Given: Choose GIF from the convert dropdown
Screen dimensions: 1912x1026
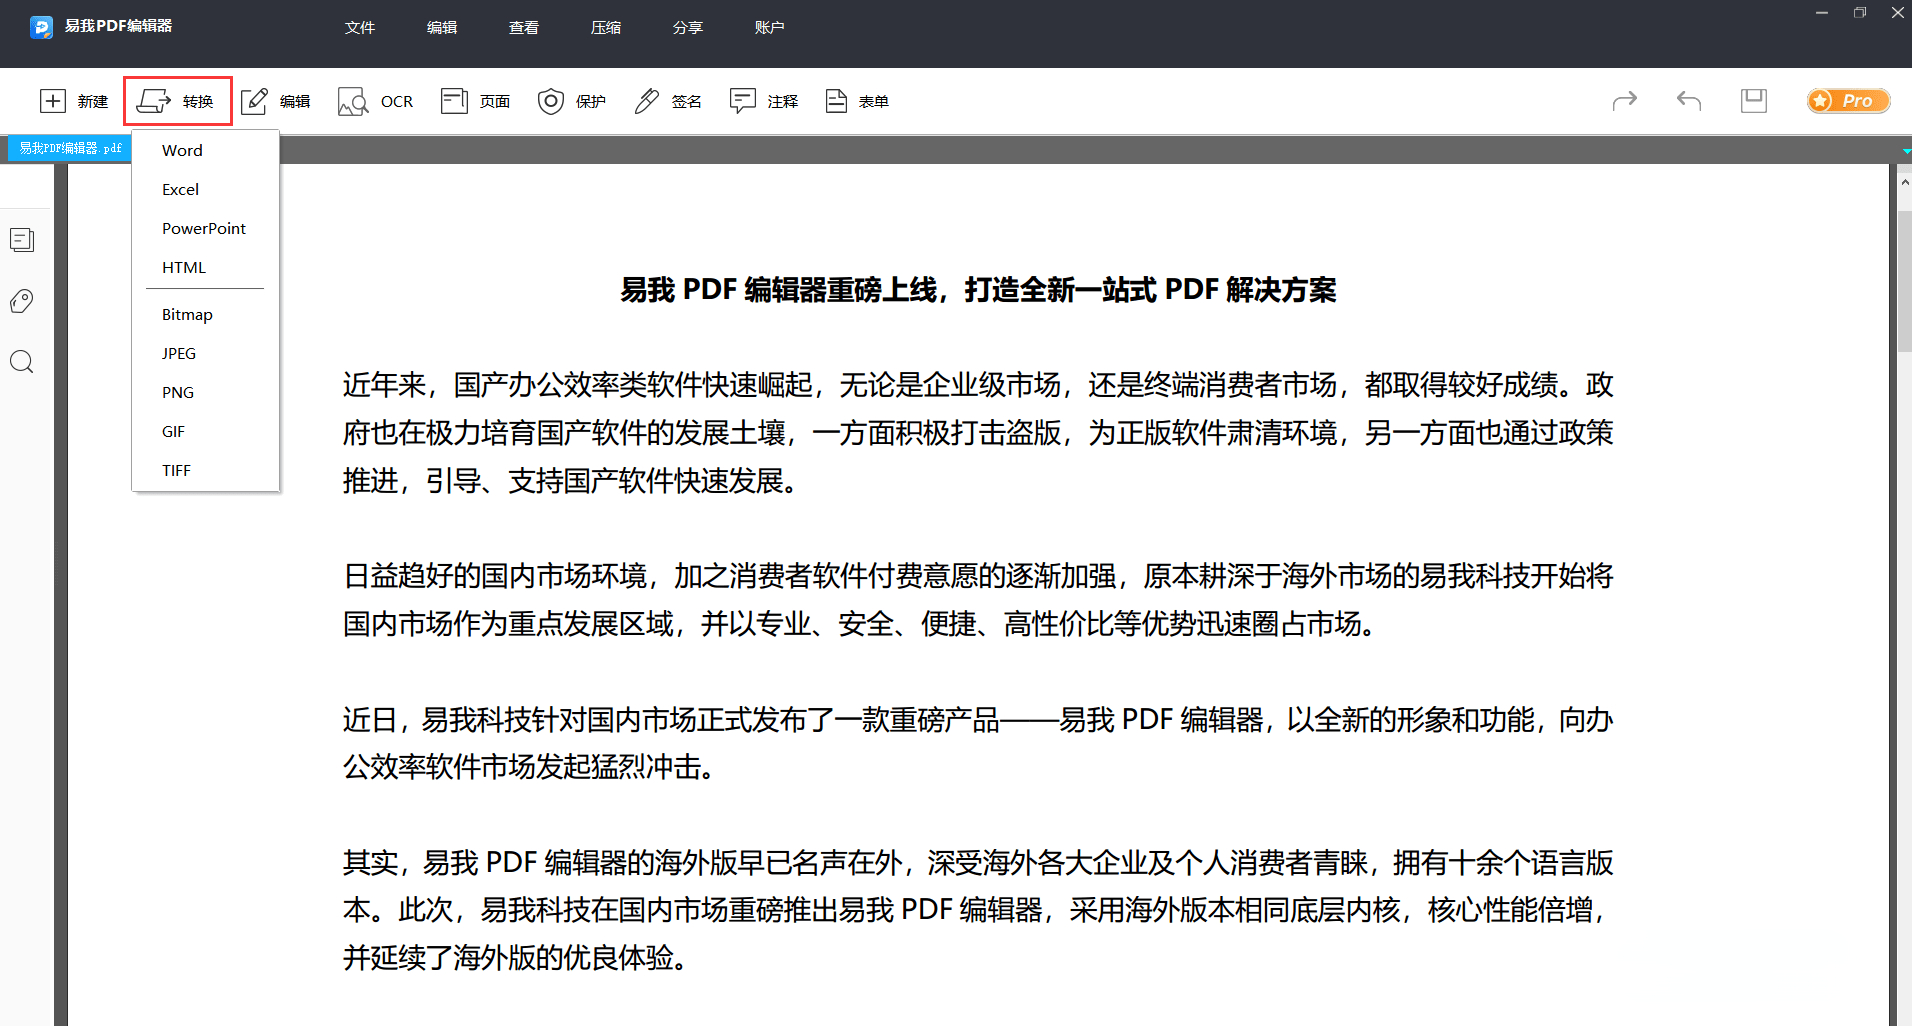Looking at the screenshot, I should [x=205, y=431].
